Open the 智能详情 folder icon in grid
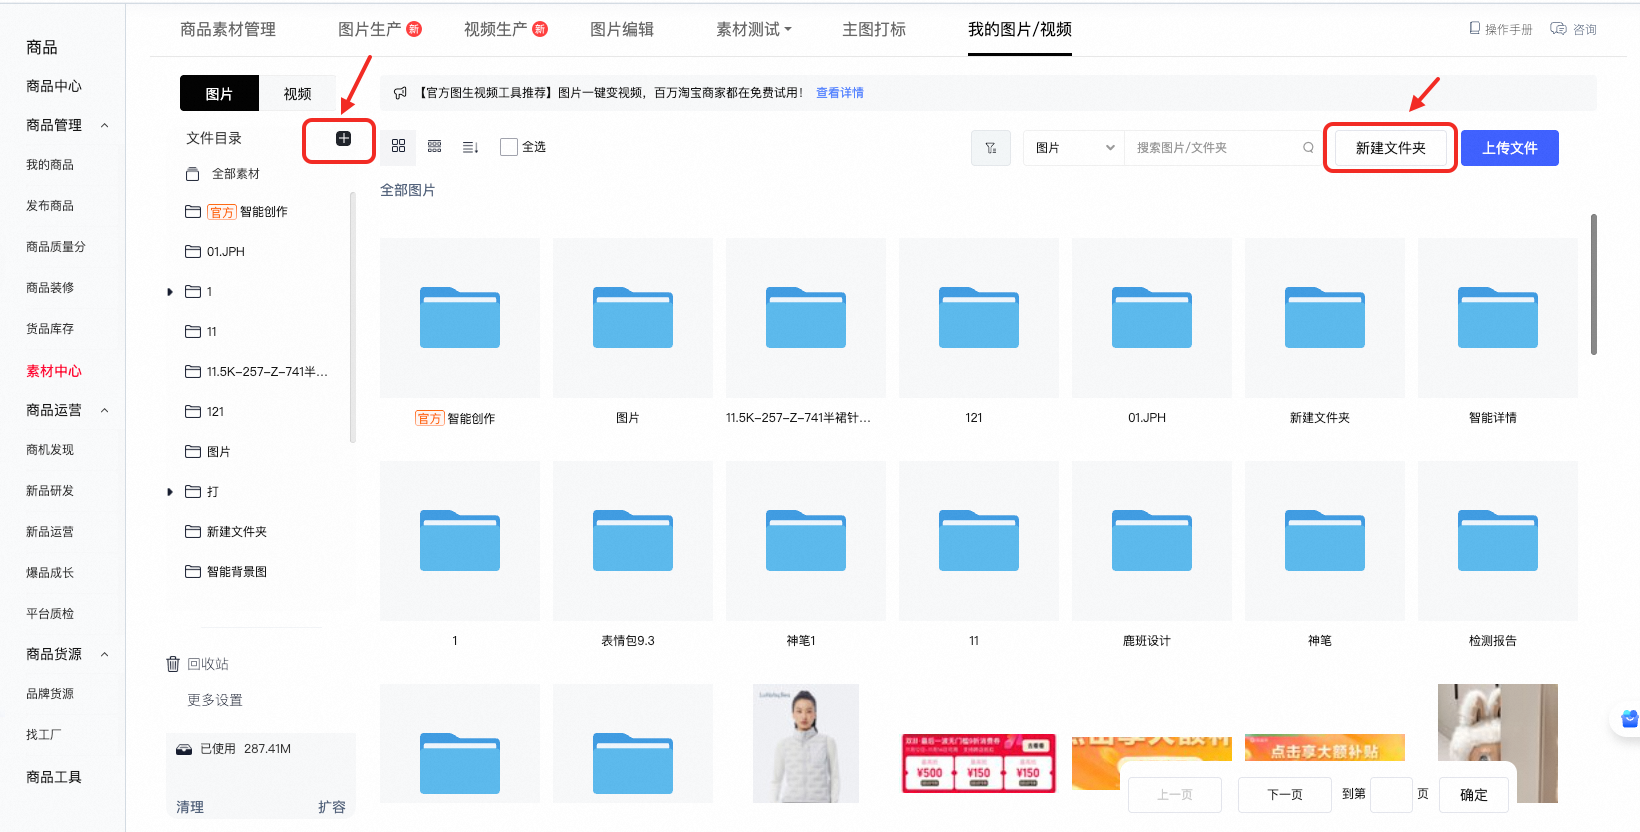The image size is (1640, 832). (x=1498, y=318)
